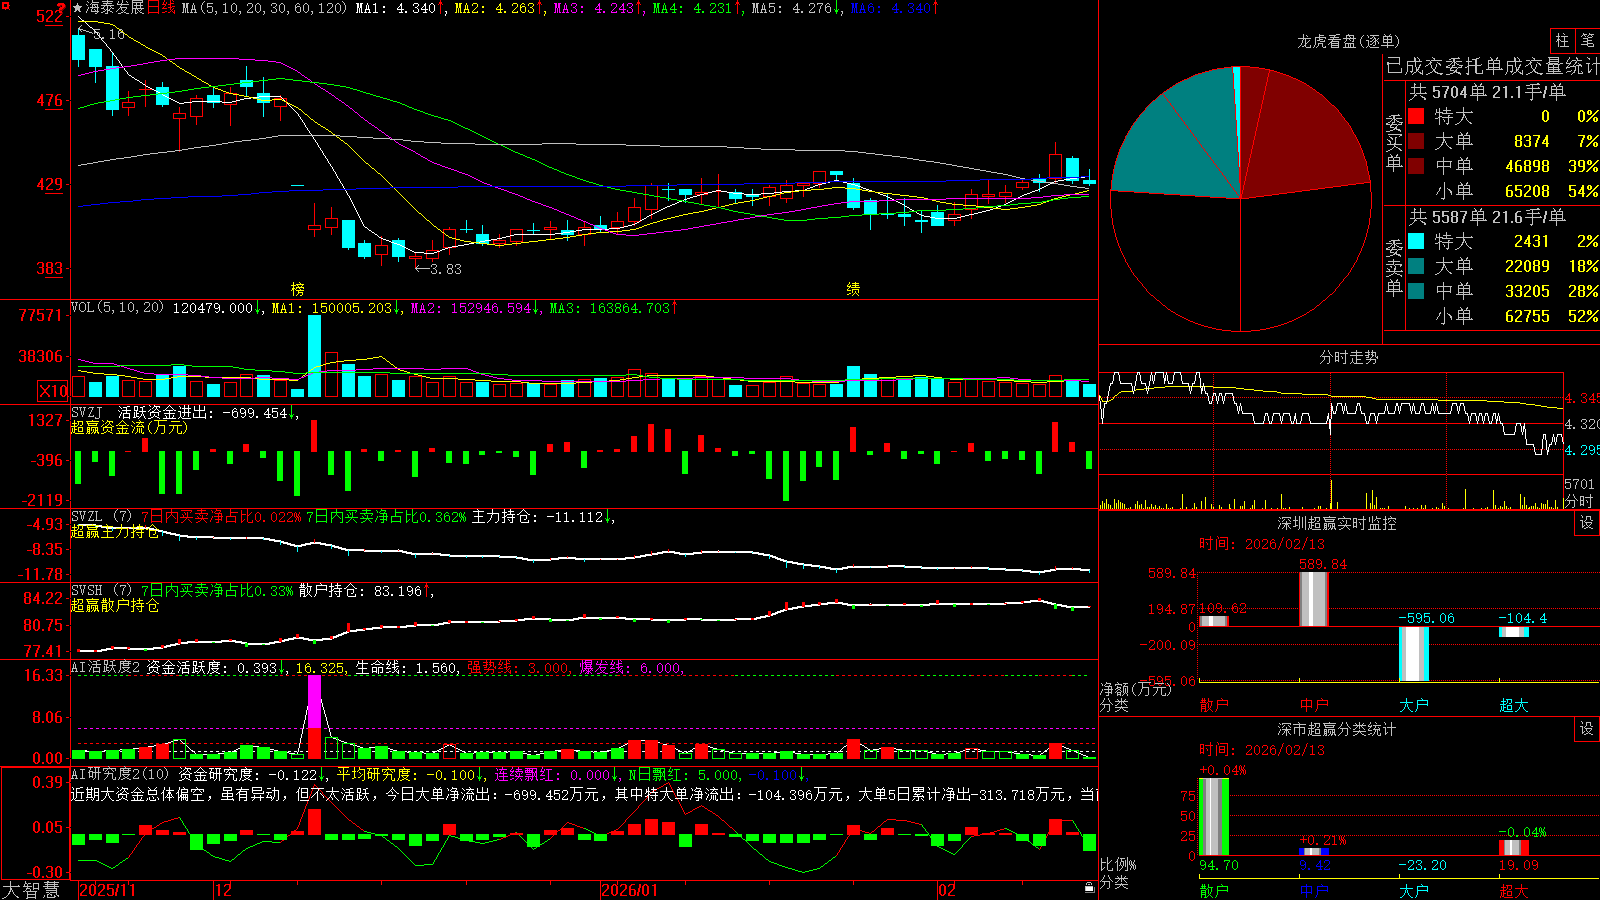Image resolution: width=1600 pixels, height=900 pixels.
Task: Click the 超赢散户持仓 yellow label
Action: click(115, 605)
